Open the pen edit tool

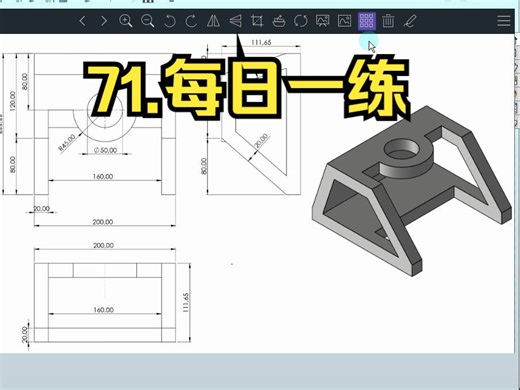click(410, 21)
